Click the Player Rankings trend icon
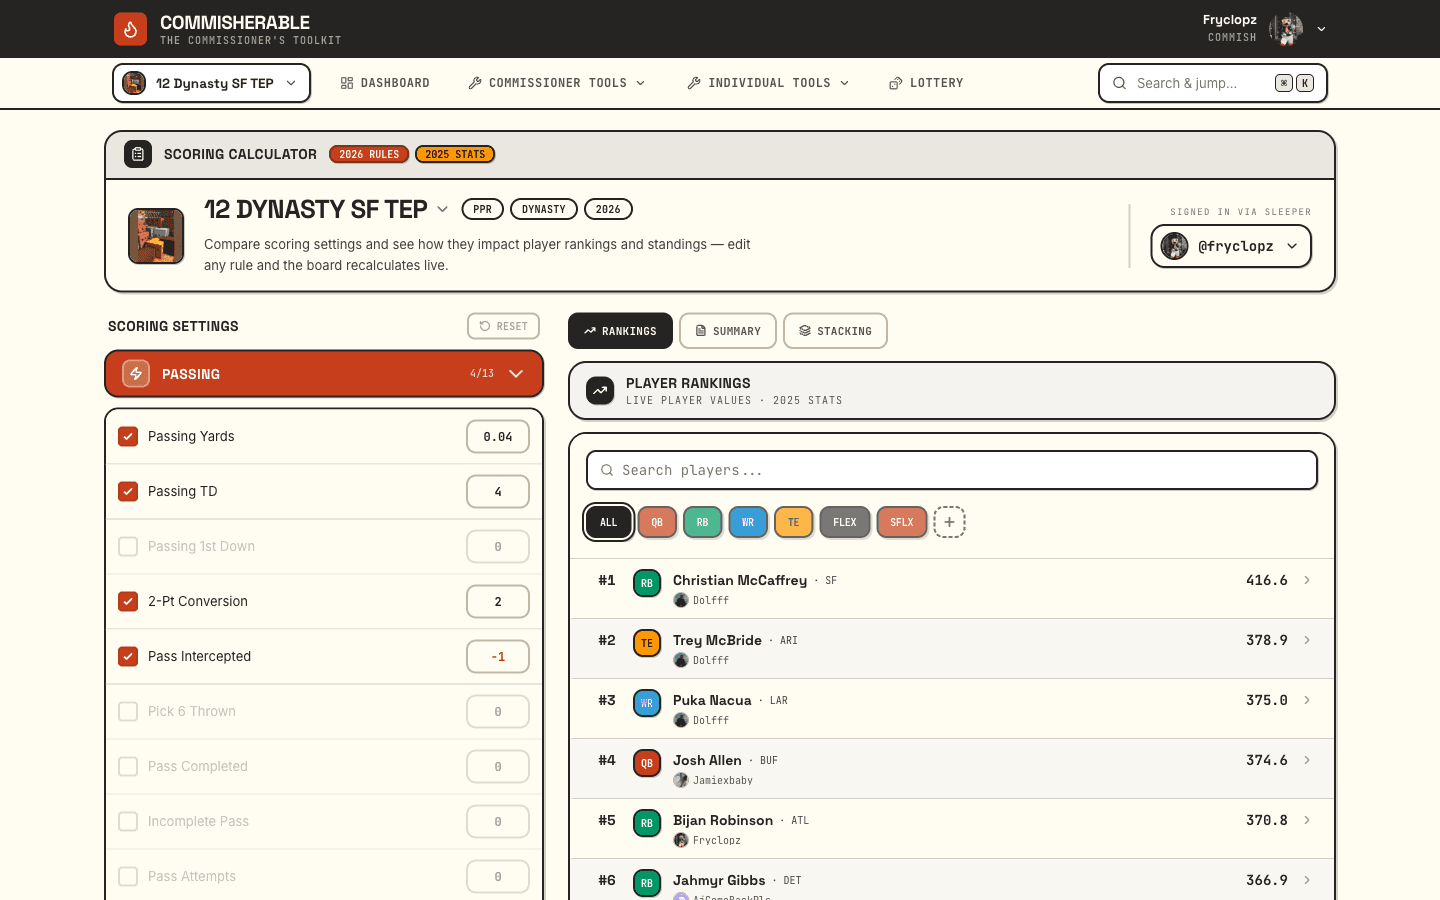 coord(600,391)
